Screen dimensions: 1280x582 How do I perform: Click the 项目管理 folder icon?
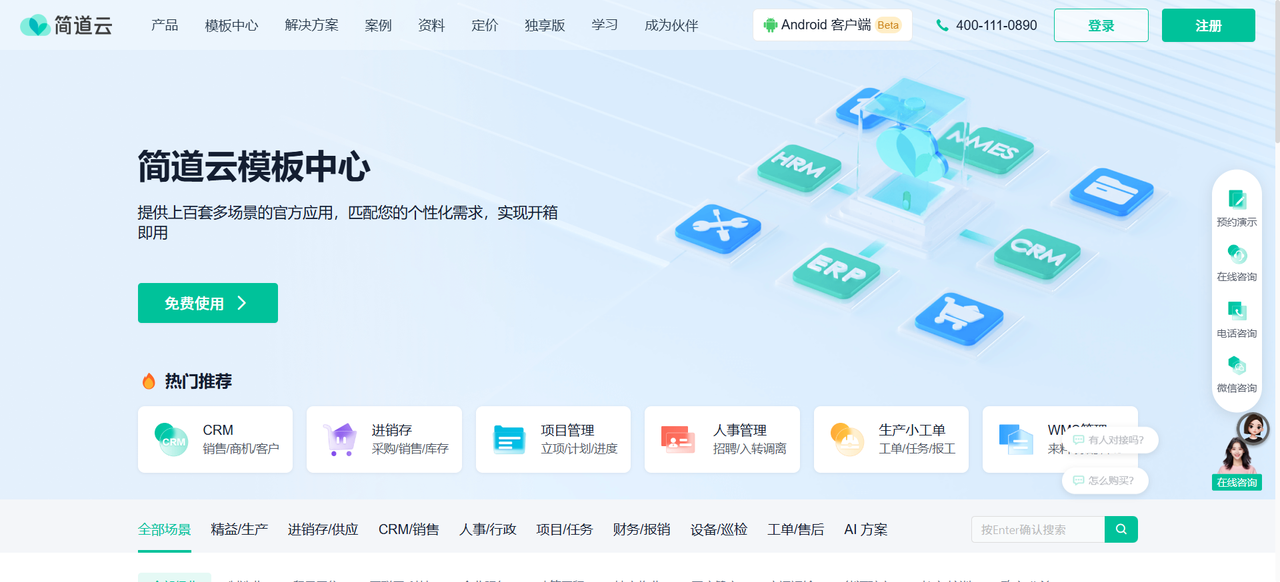[x=509, y=439]
